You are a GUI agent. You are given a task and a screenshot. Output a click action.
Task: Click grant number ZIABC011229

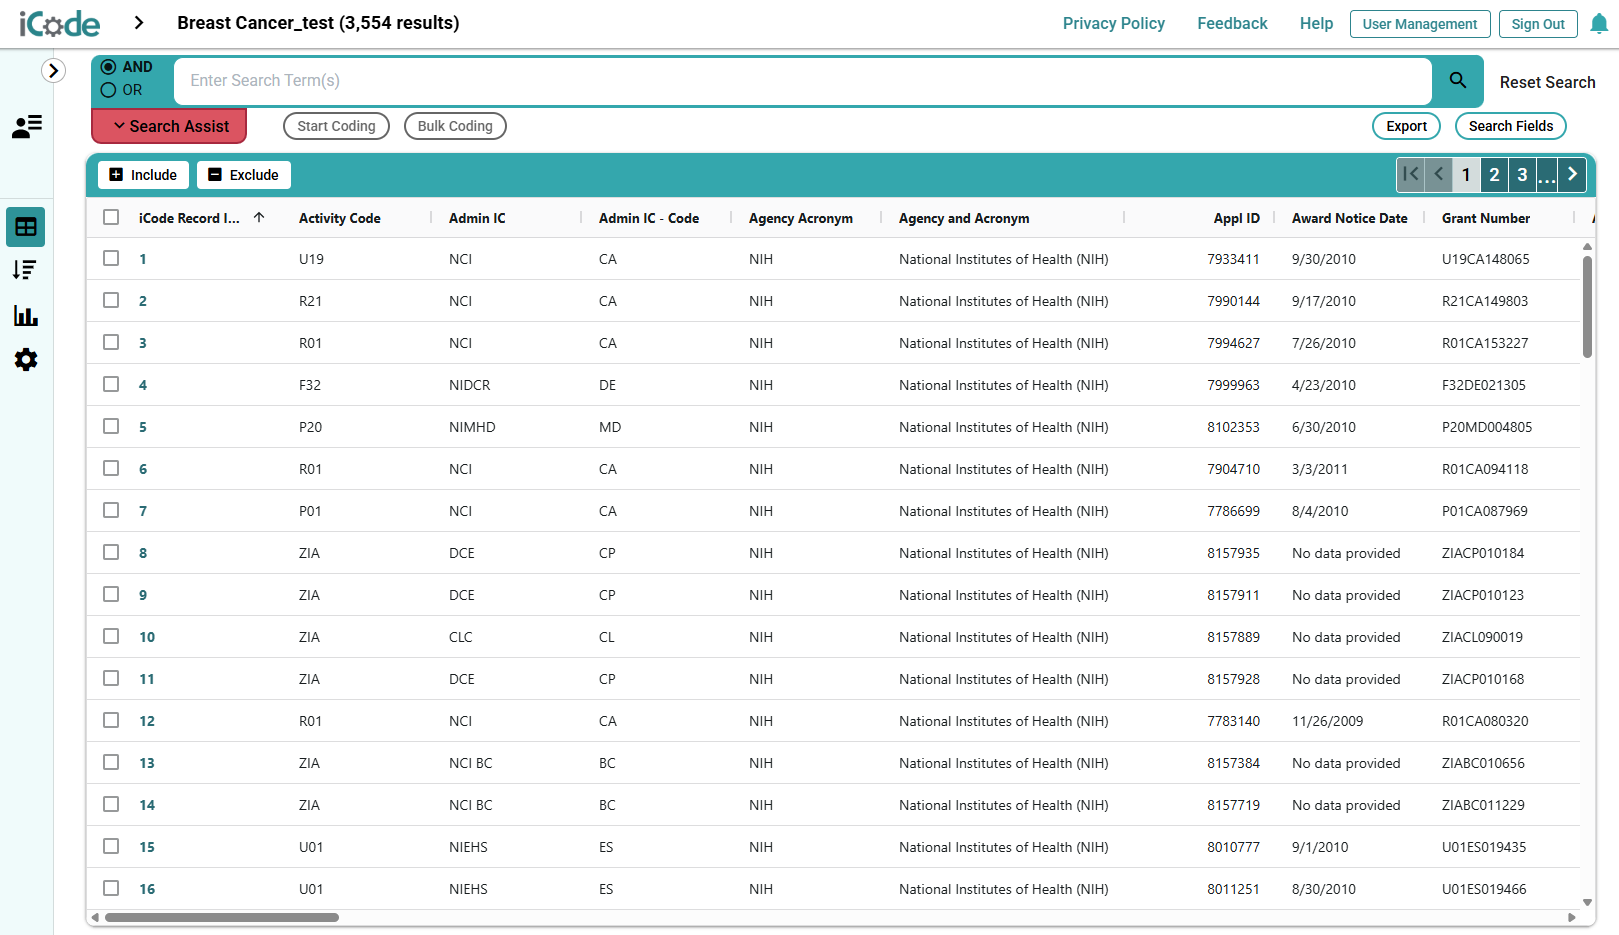click(x=1483, y=805)
